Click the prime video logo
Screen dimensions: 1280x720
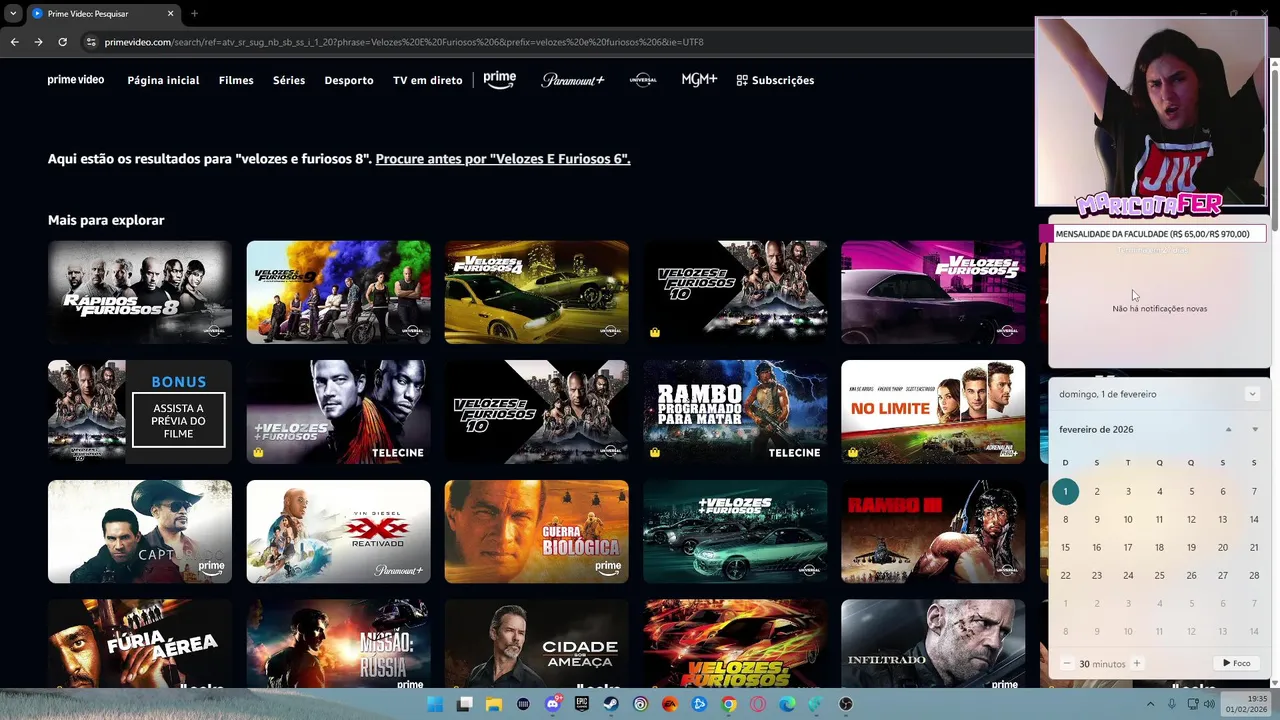(76, 80)
